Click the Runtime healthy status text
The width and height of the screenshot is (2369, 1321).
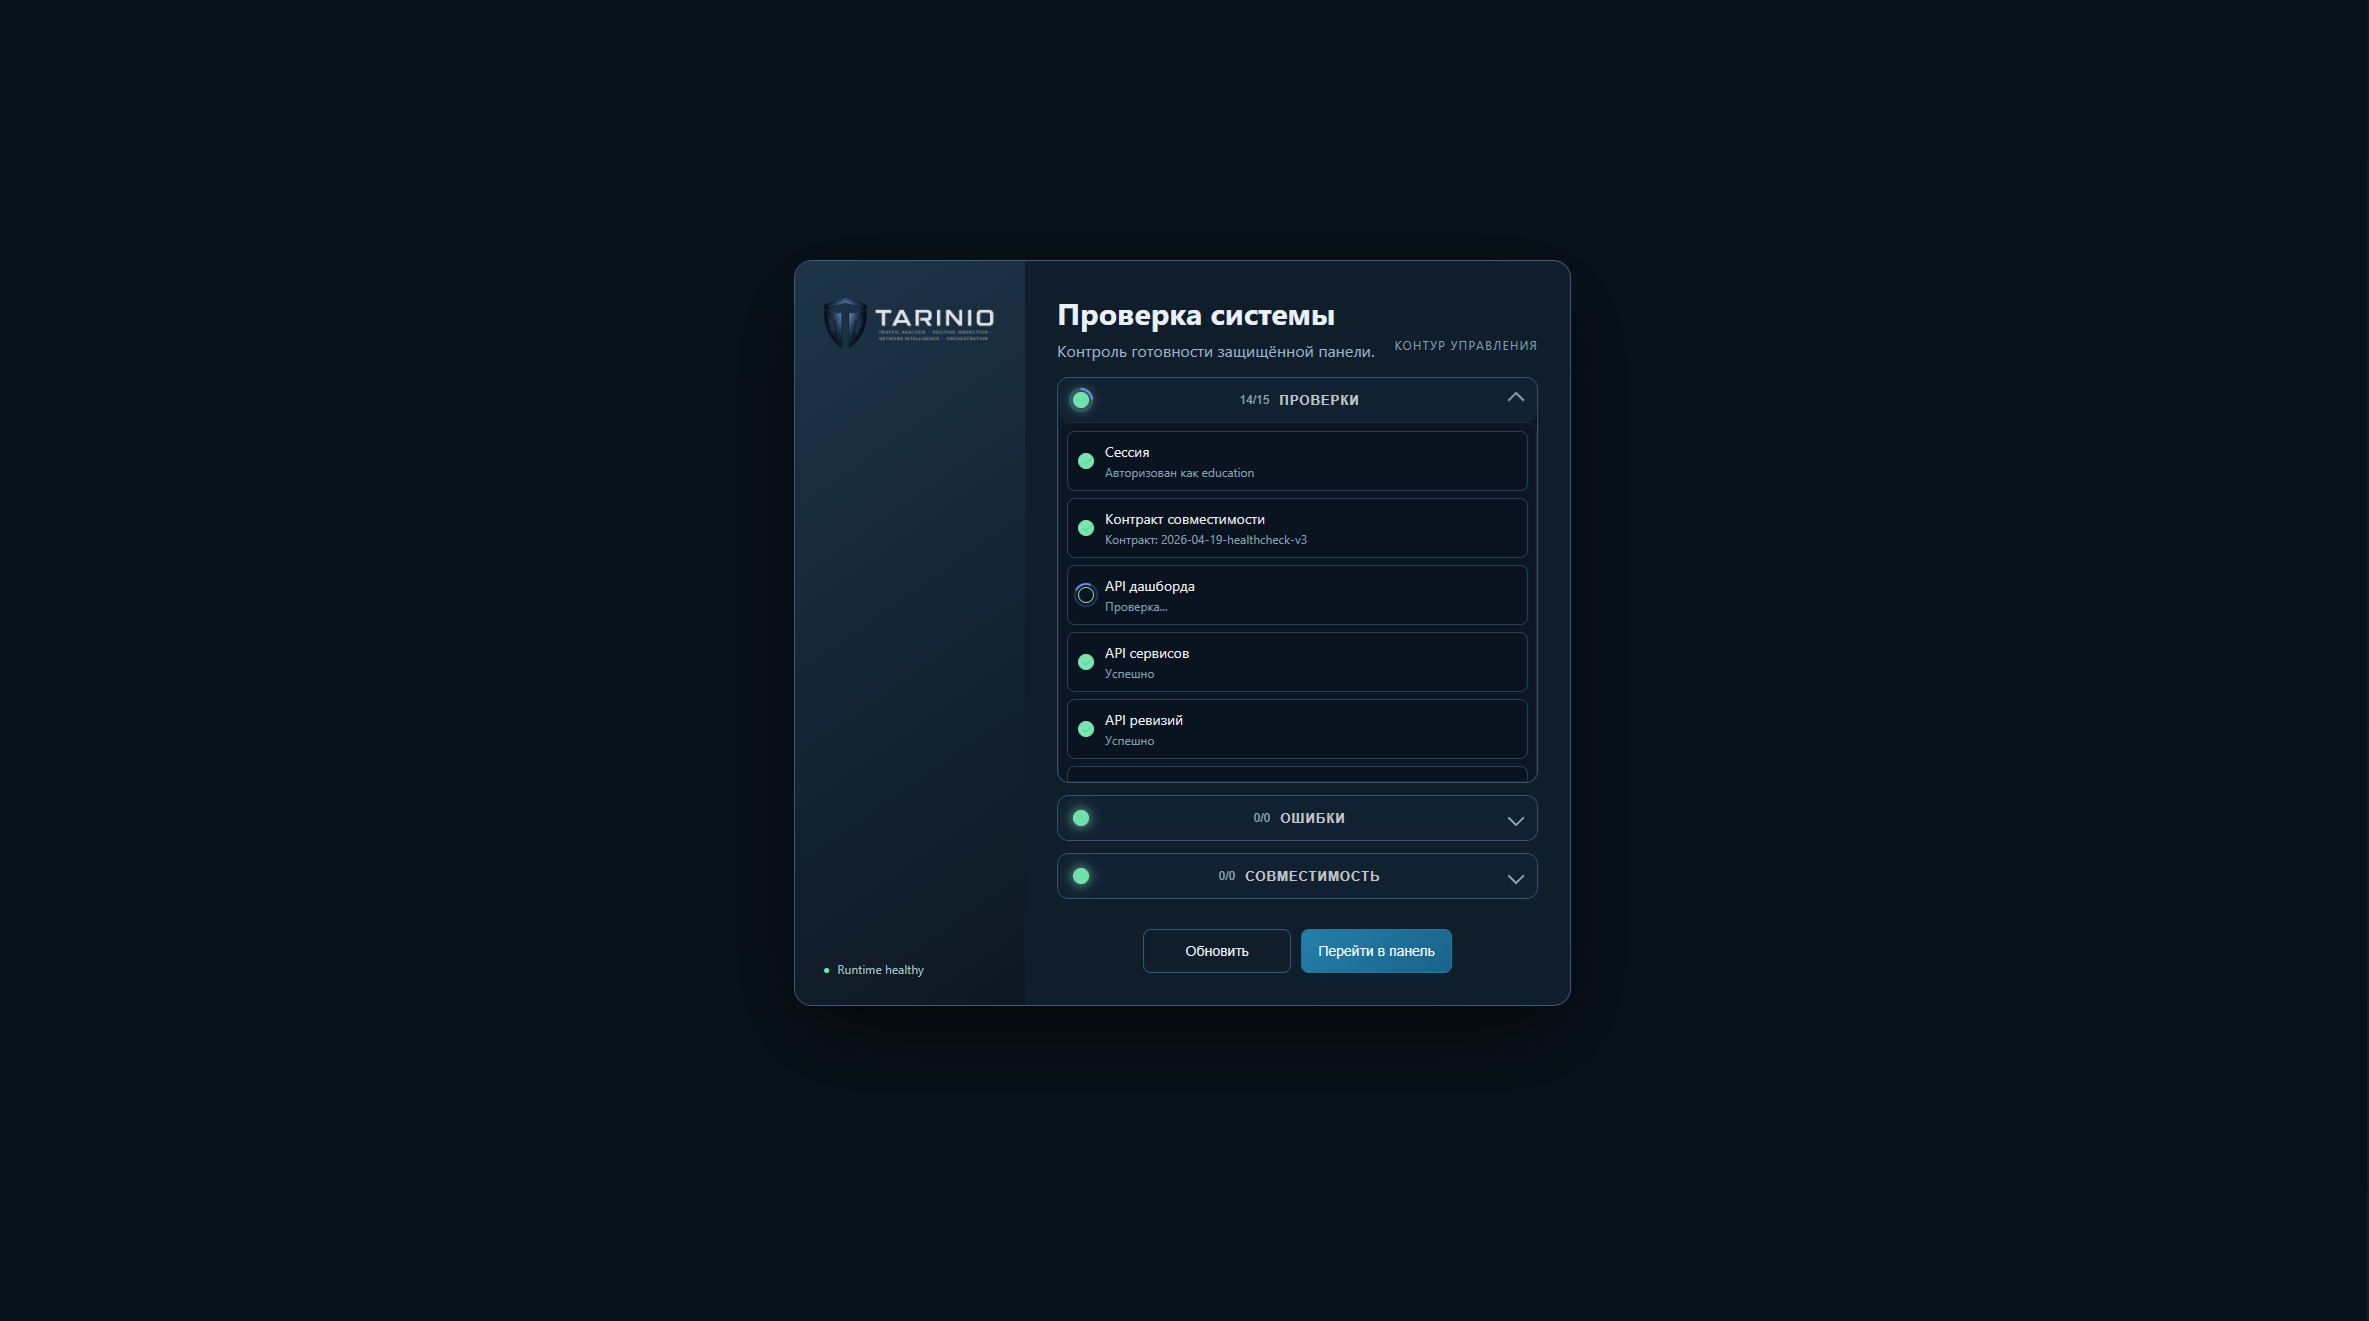[880, 970]
